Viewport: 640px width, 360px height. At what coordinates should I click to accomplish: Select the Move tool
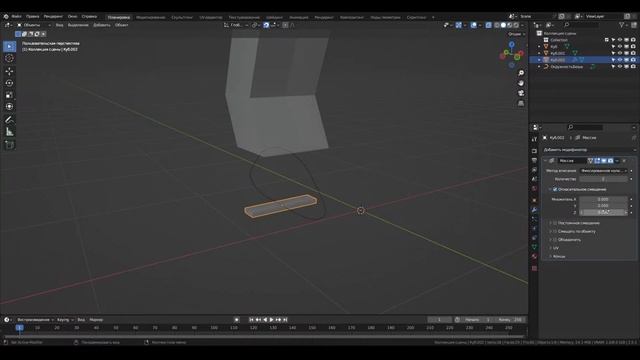point(9,71)
